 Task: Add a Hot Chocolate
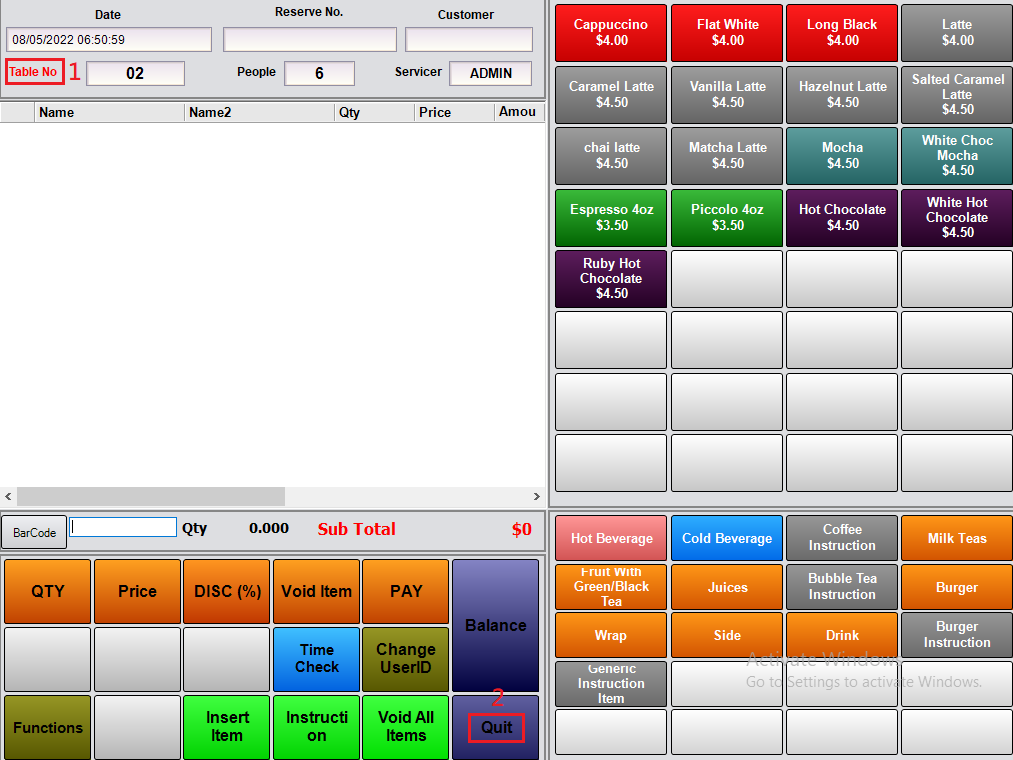842,218
